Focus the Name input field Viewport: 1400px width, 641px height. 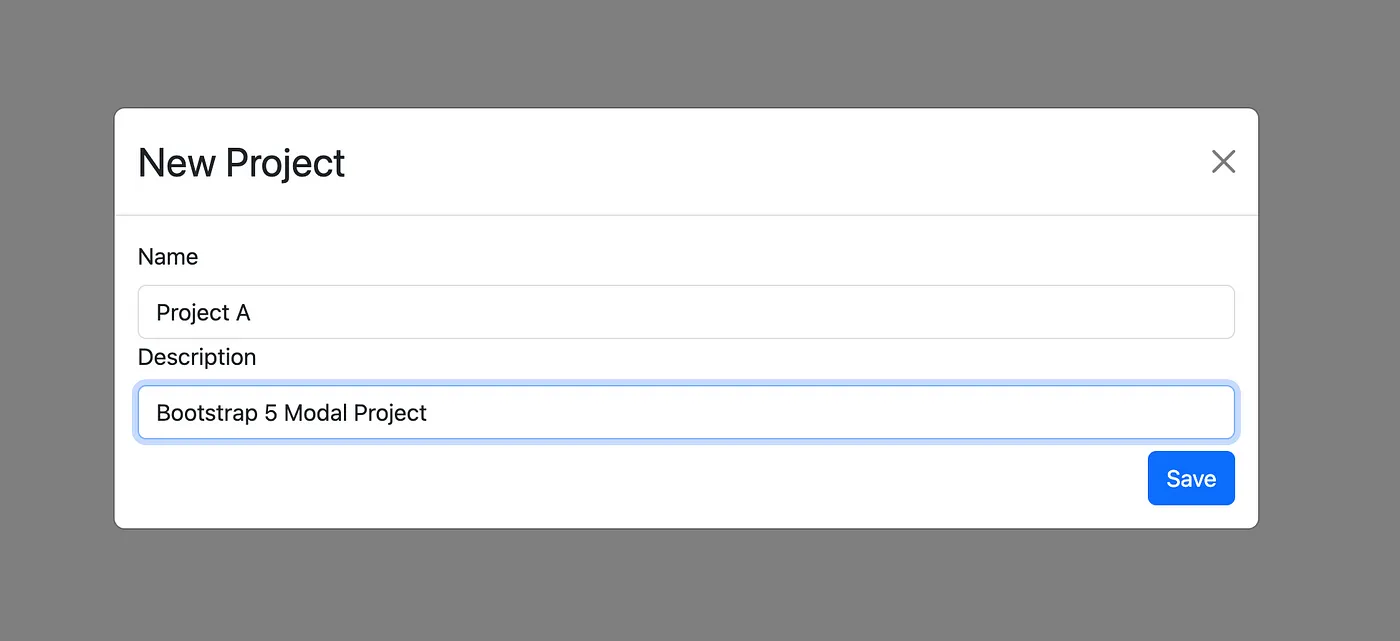(x=686, y=312)
